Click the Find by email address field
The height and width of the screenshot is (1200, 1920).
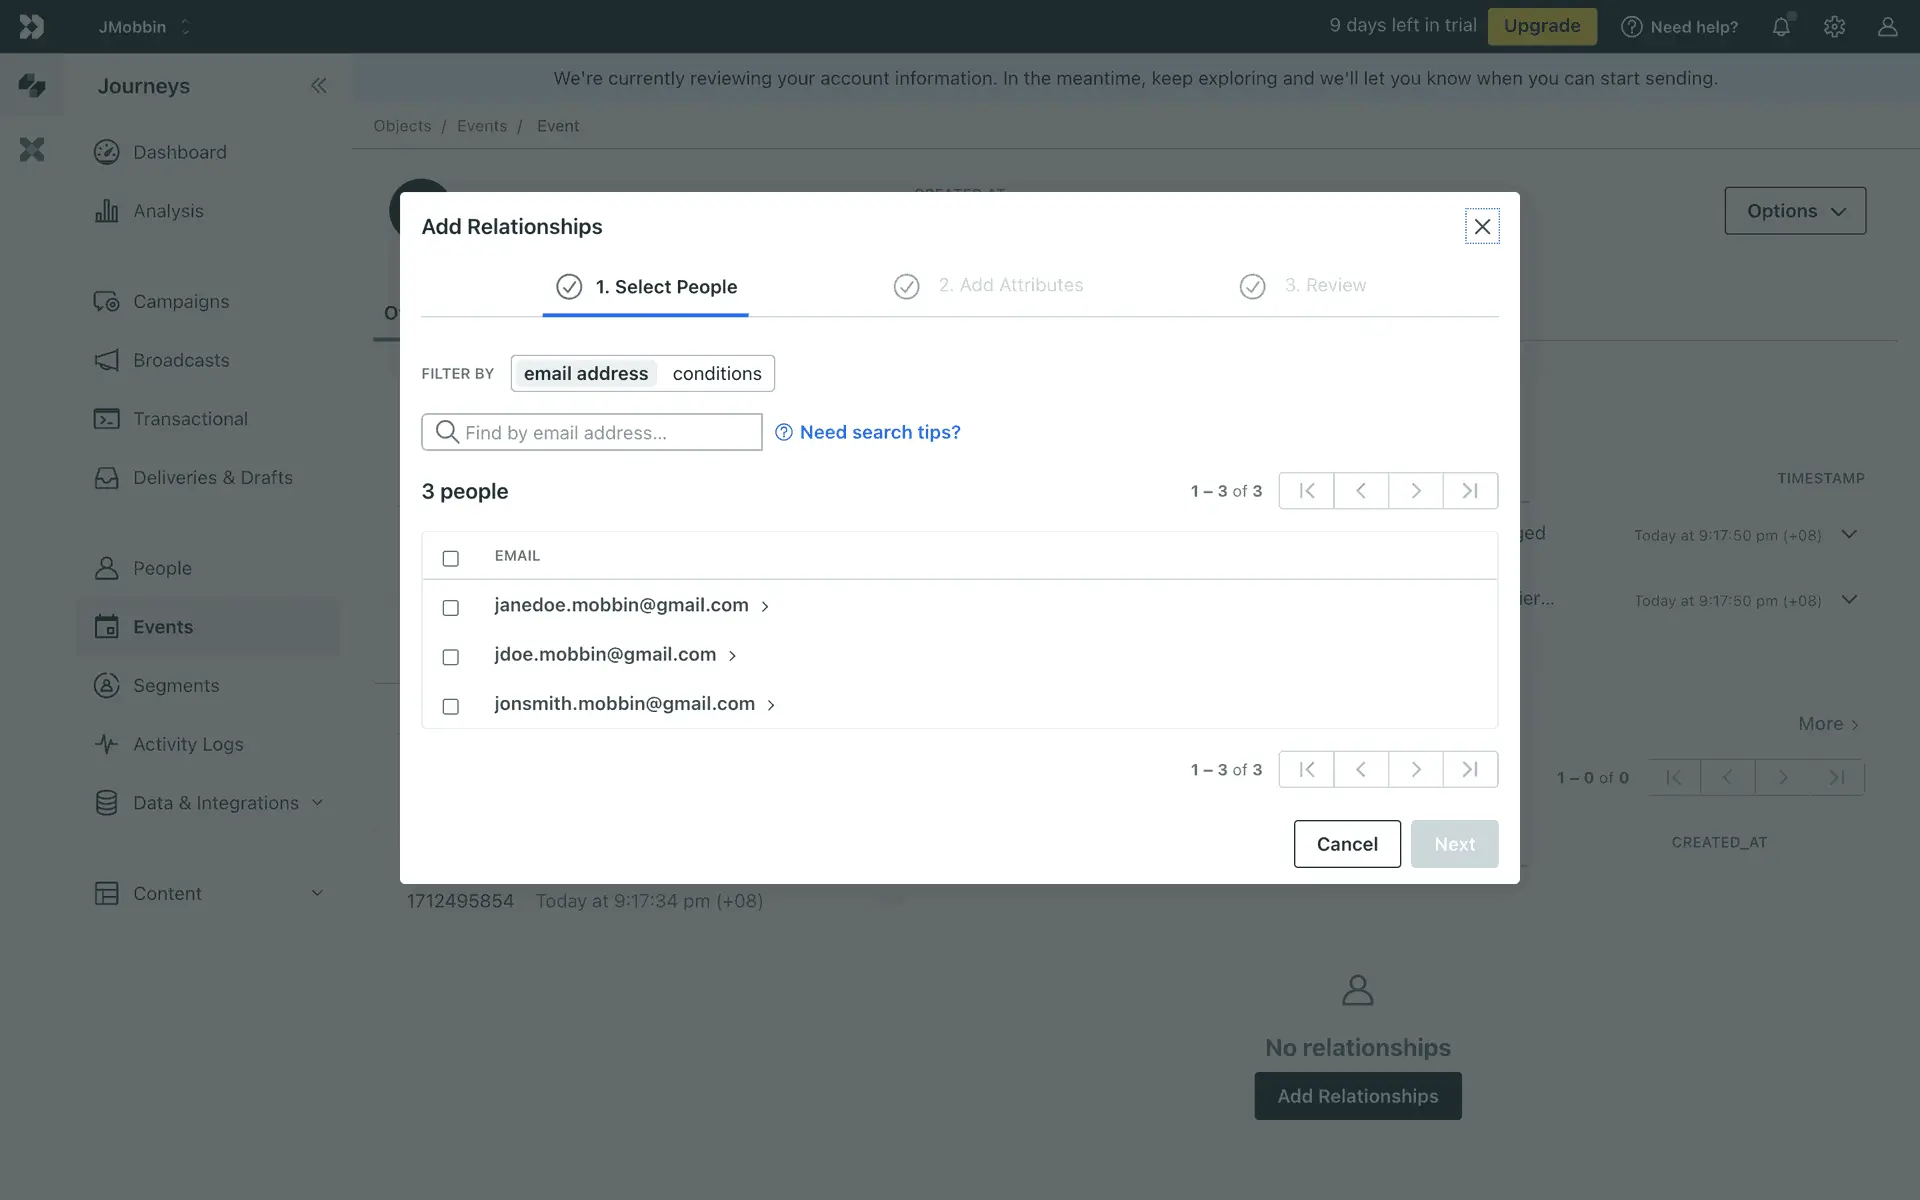click(605, 432)
